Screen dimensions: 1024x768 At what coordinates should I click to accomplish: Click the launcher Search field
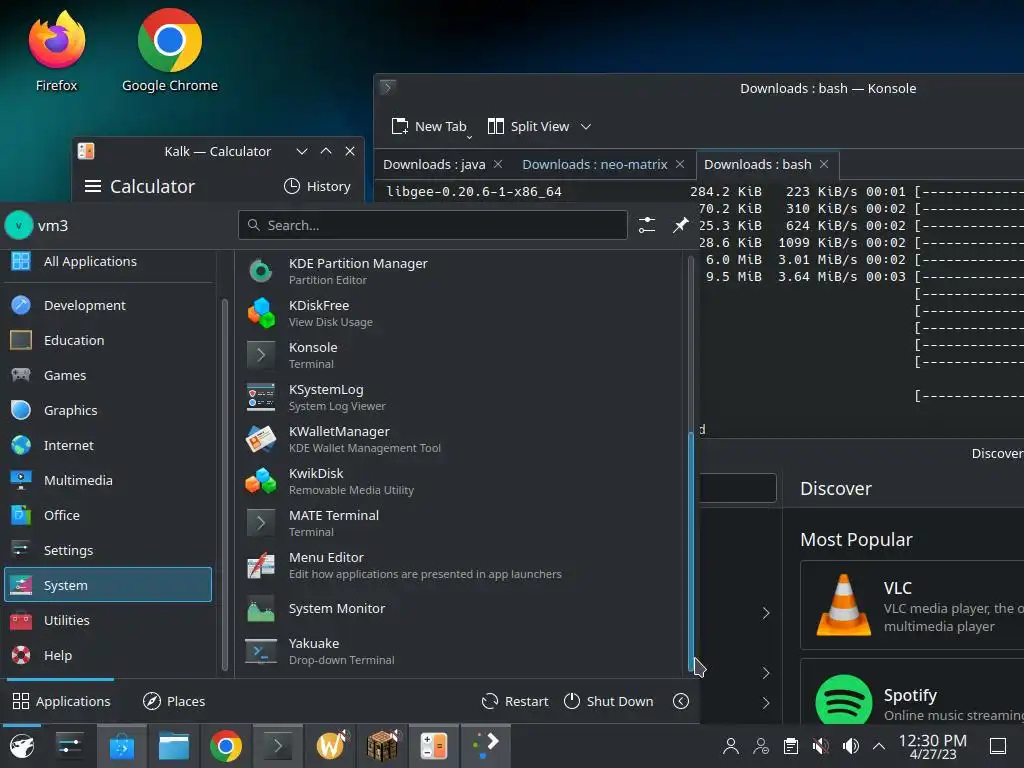coord(432,225)
